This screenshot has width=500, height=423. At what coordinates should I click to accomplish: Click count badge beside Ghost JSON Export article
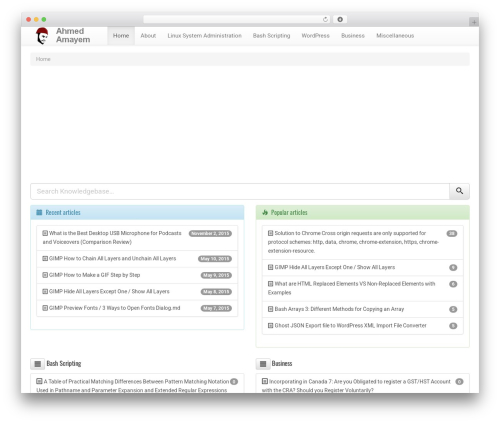[453, 326]
